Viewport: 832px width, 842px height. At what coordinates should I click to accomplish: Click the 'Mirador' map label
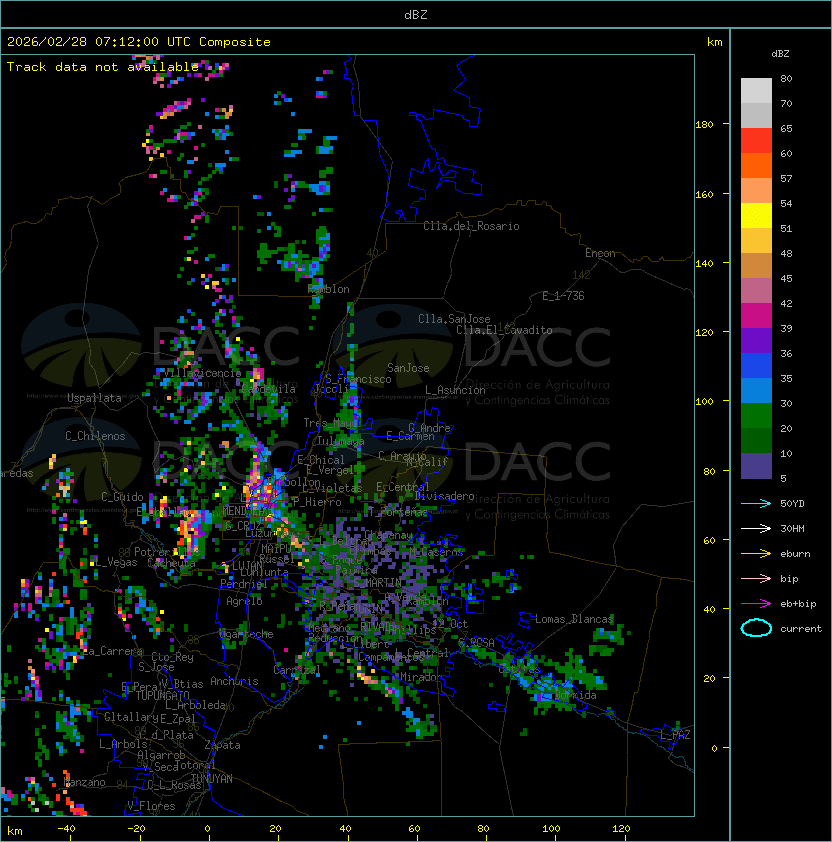(419, 677)
